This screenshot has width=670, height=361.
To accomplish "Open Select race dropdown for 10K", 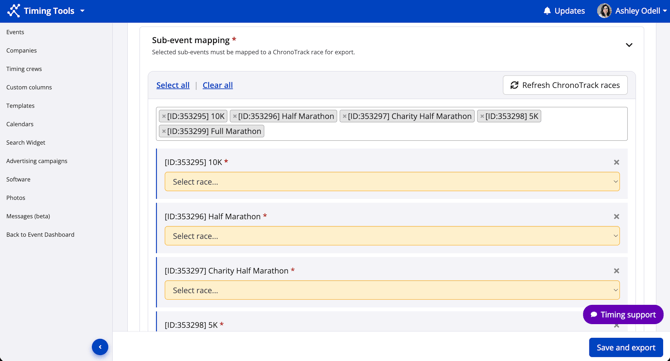I will tap(392, 182).
